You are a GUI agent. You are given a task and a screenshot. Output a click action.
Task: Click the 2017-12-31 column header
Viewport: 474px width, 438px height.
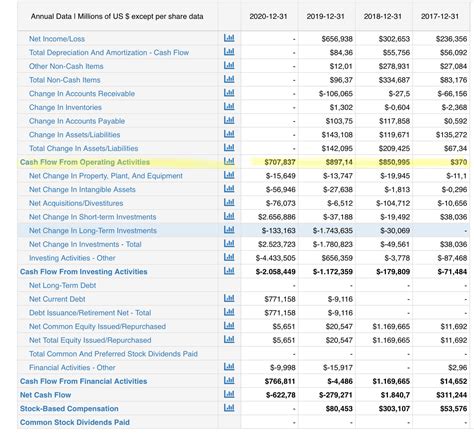[x=440, y=16]
